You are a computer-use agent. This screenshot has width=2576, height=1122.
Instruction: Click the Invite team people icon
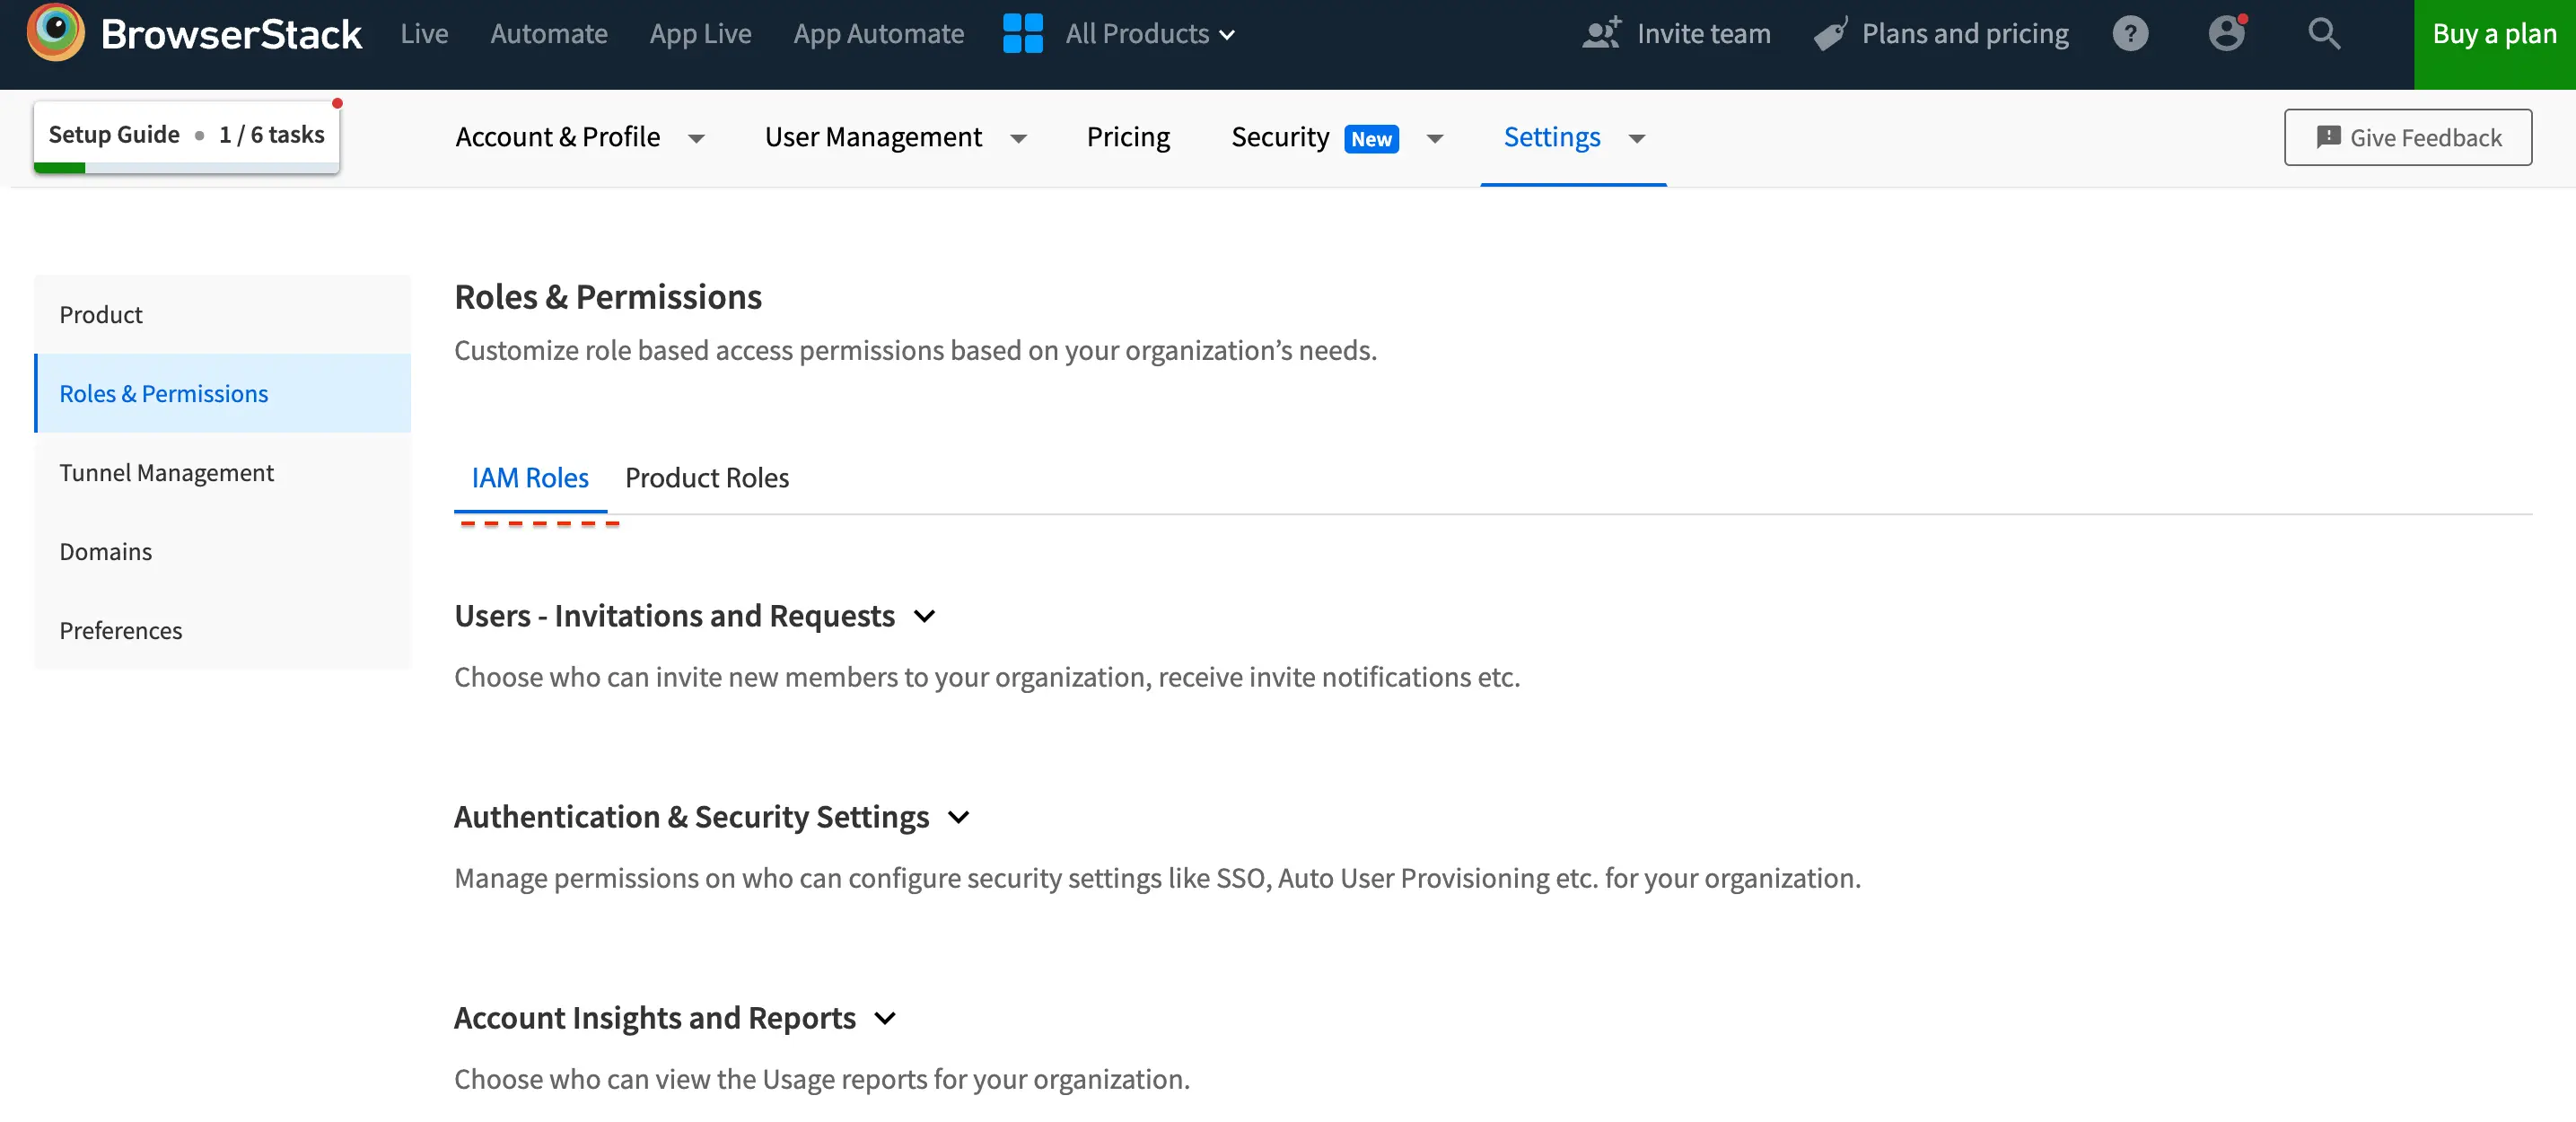1601,33
